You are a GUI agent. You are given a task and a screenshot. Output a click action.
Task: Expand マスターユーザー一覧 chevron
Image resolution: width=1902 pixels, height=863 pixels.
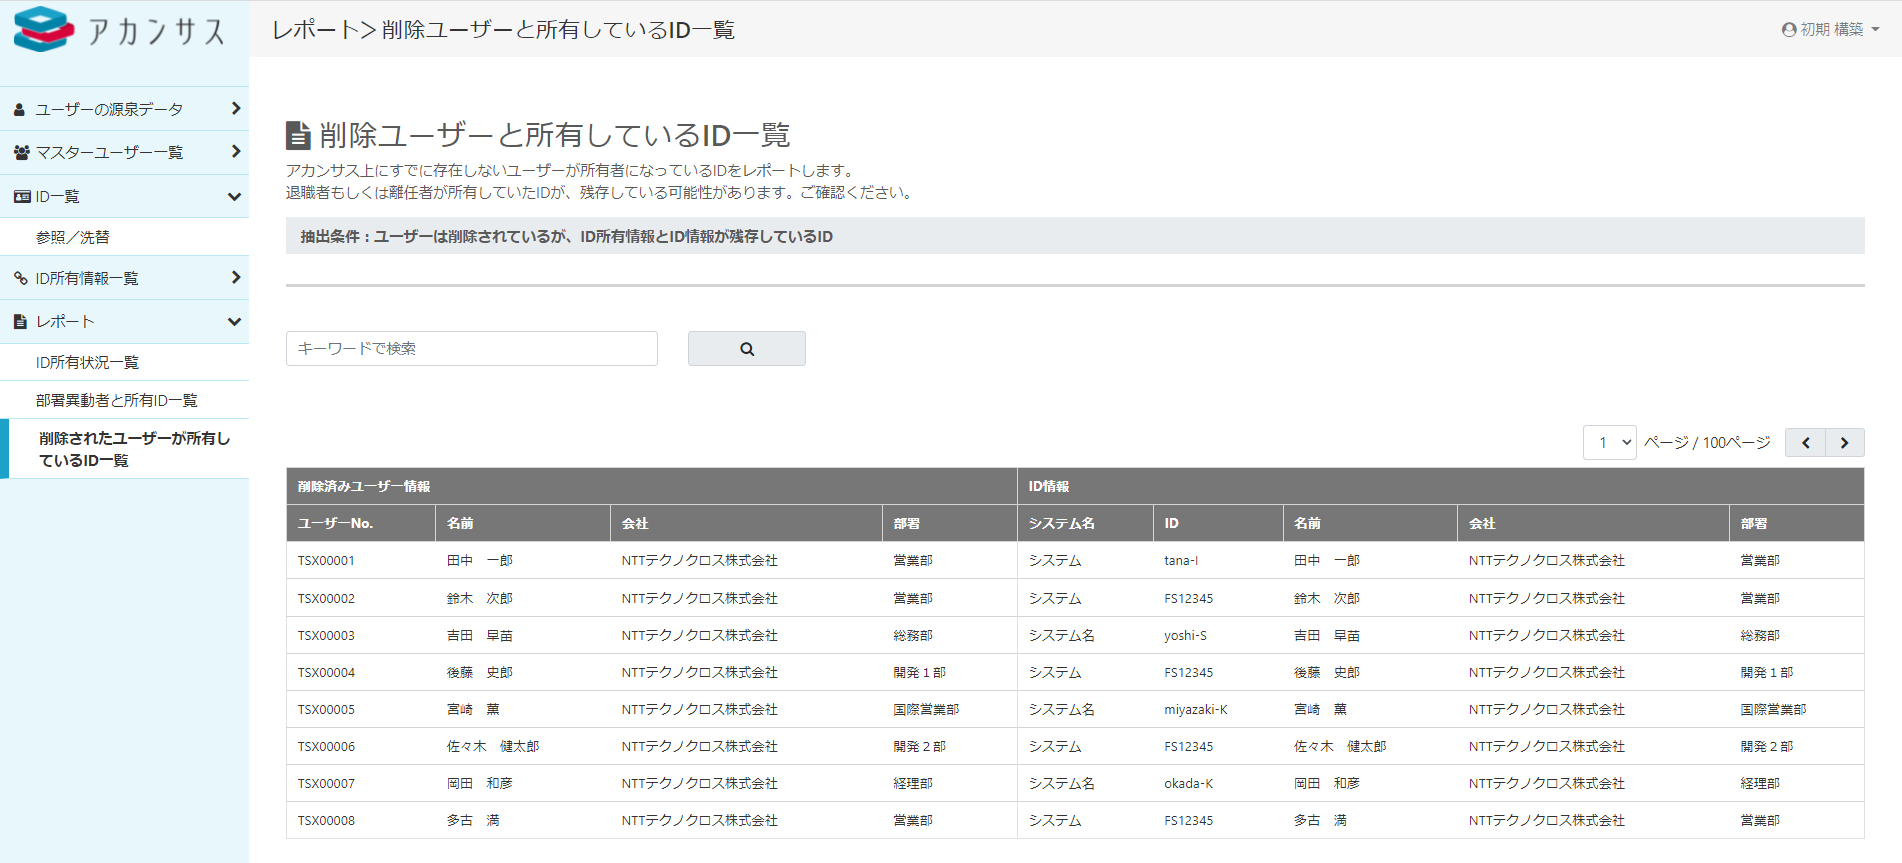[x=236, y=151]
